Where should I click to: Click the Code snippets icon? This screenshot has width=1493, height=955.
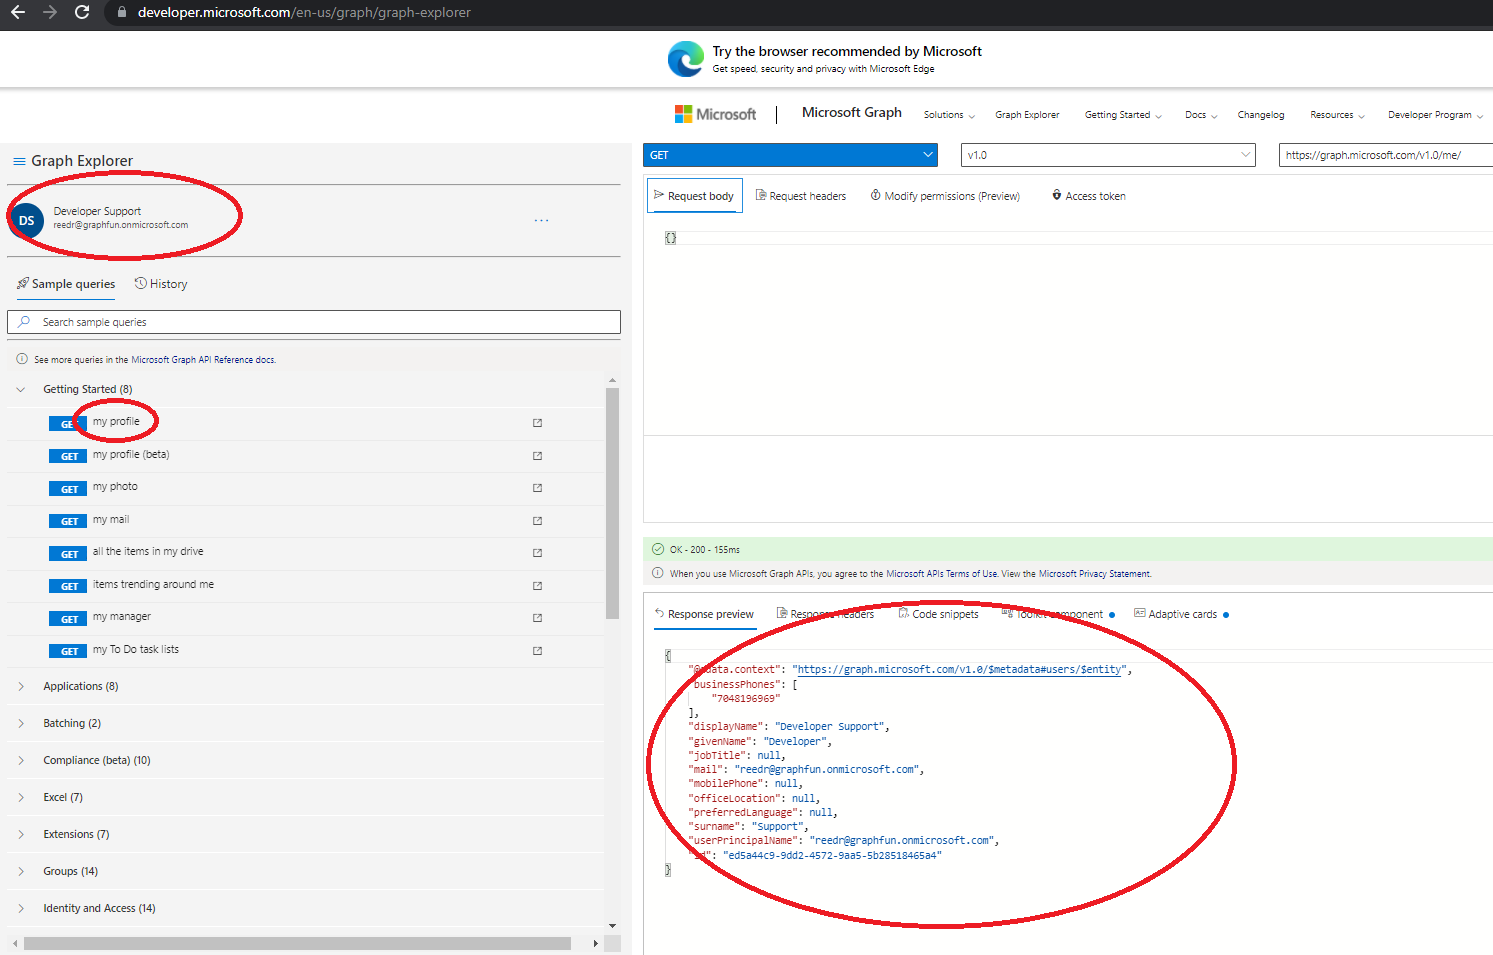[903, 614]
